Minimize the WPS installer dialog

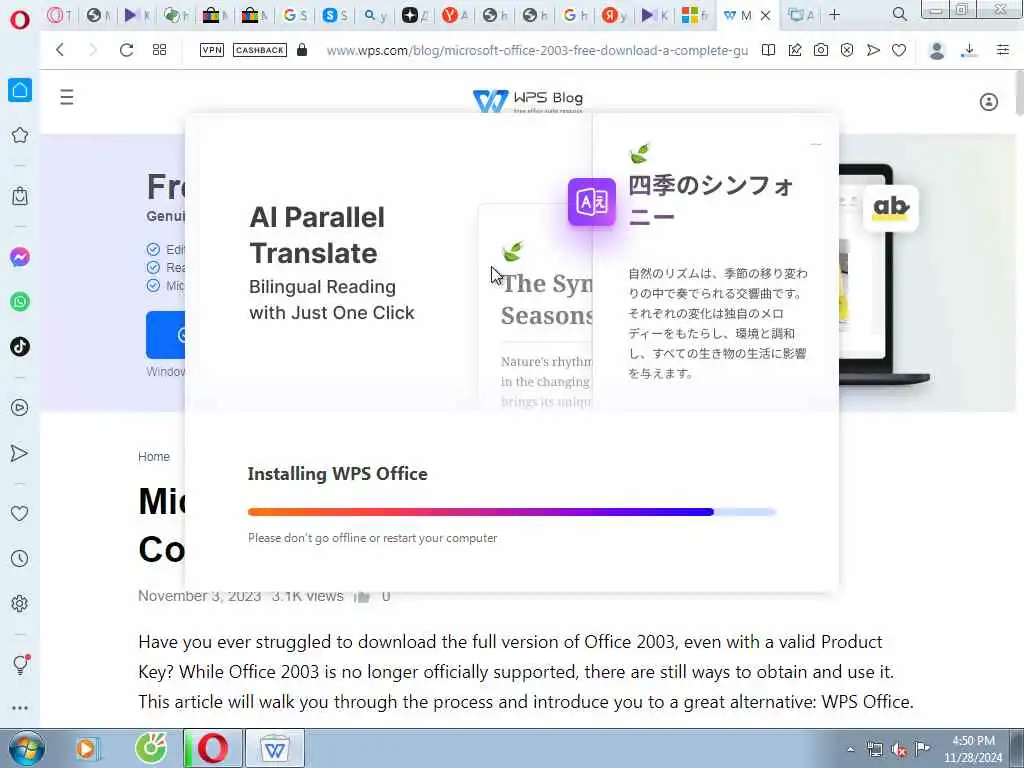(816, 144)
